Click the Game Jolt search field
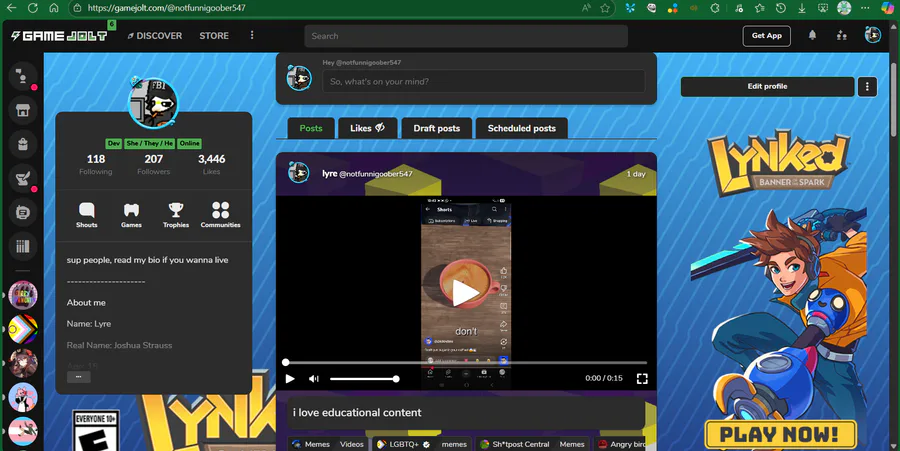 [x=466, y=36]
